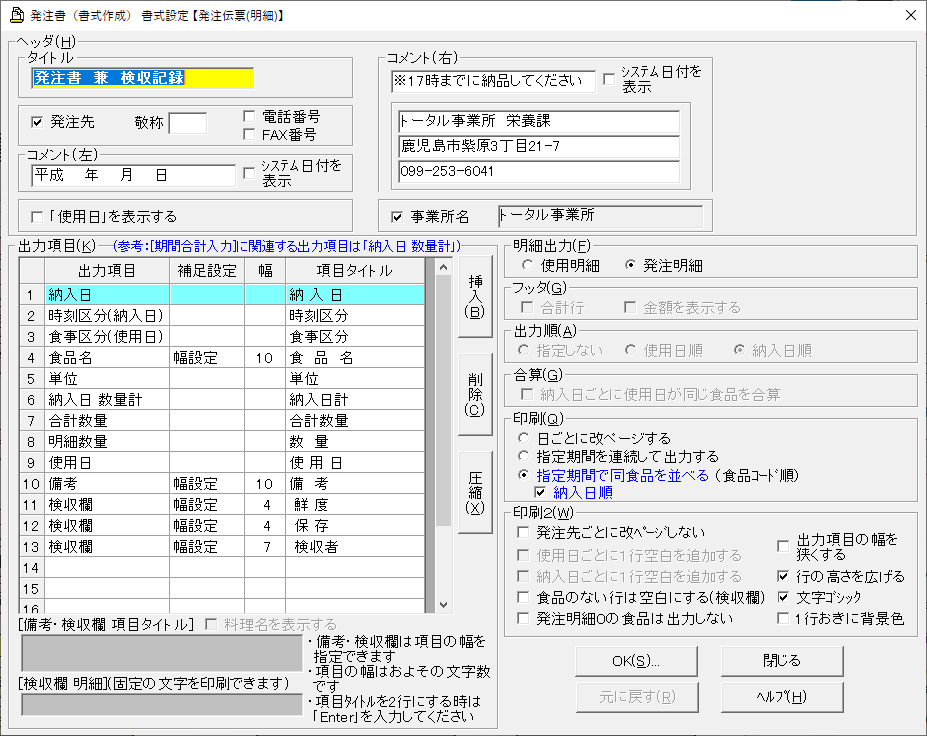Click the コメント(左) date field
Screen dimensions: 927x736
click(x=133, y=175)
